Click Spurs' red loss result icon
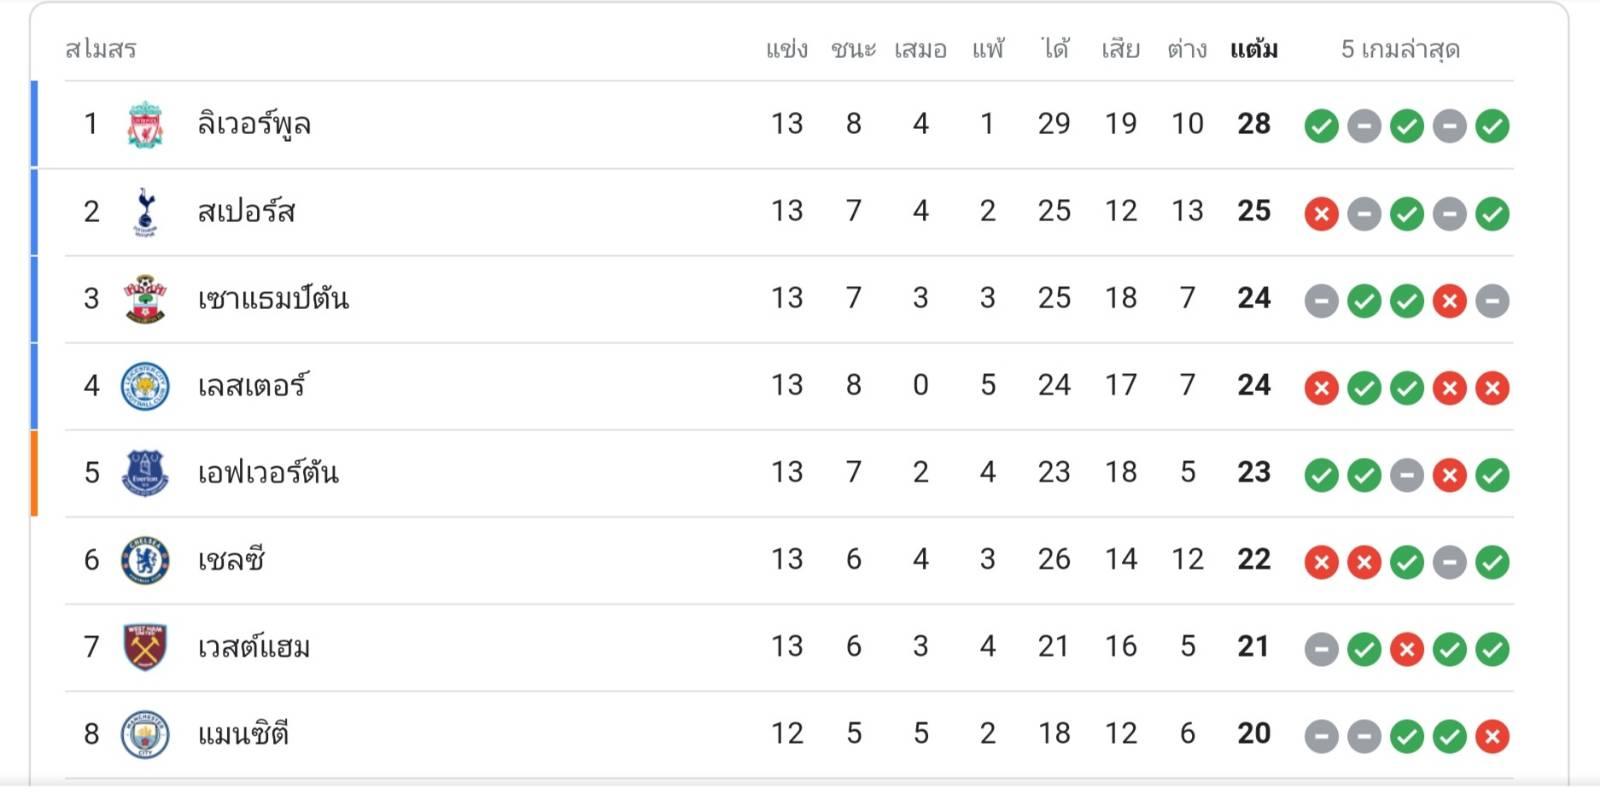Viewport: 1600px width, 800px height. point(1321,213)
